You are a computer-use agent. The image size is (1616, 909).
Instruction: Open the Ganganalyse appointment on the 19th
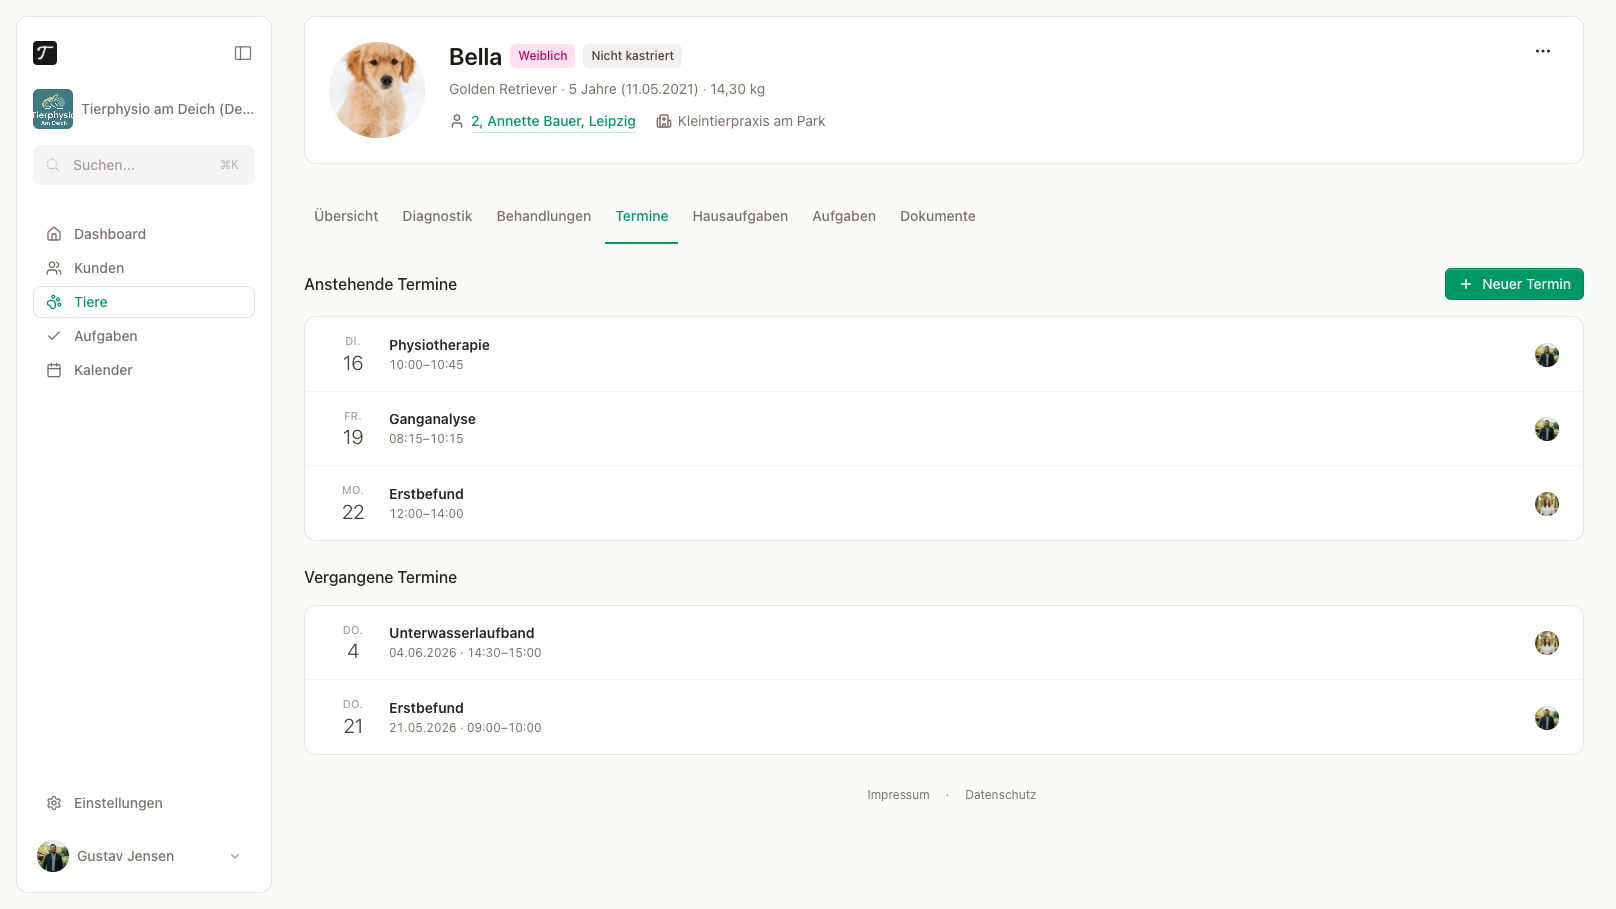pyautogui.click(x=944, y=429)
